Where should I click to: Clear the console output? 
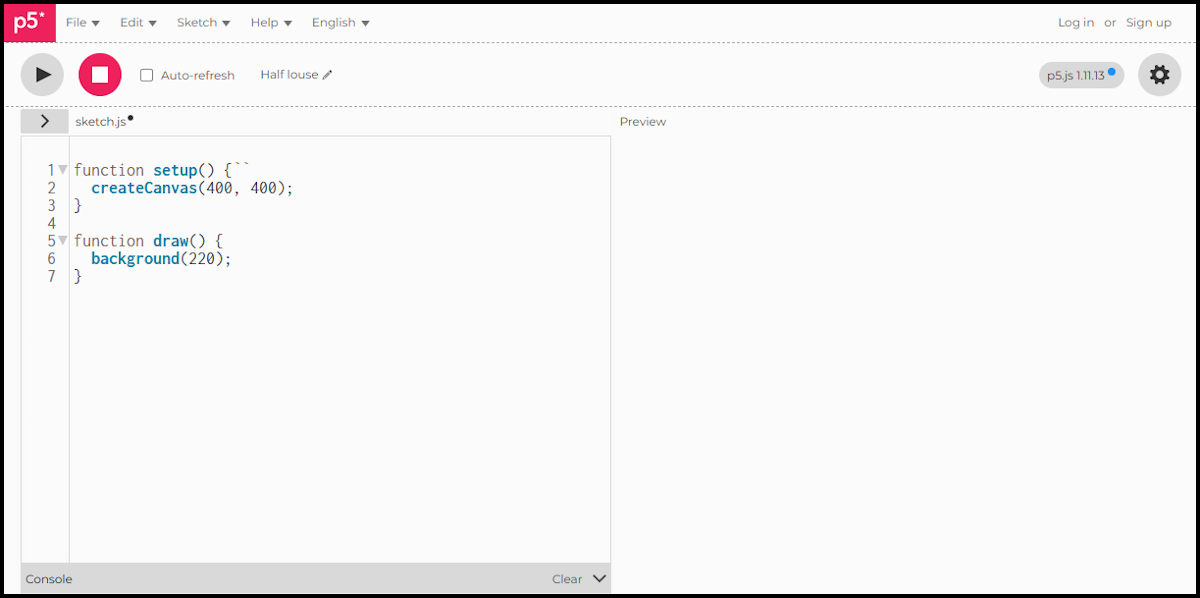(567, 579)
